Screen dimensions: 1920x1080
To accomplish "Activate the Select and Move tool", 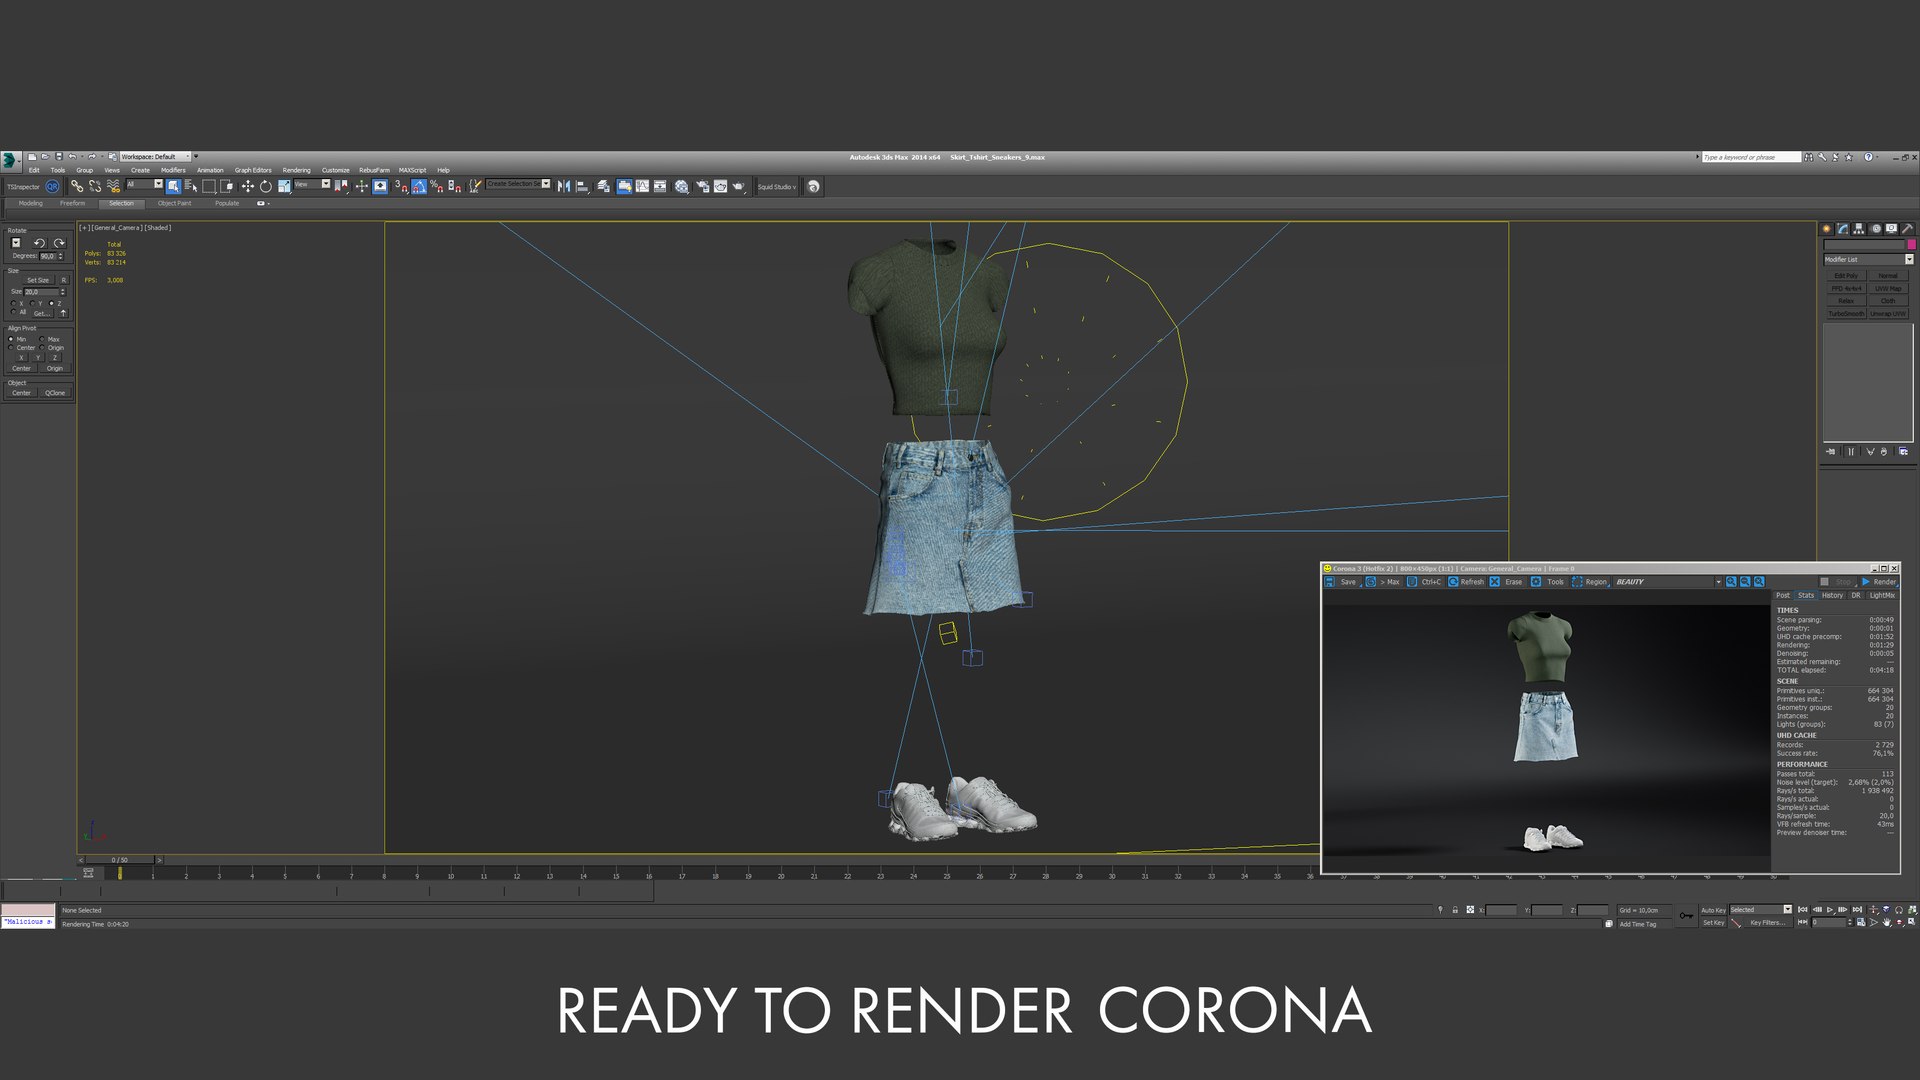I will coord(248,187).
